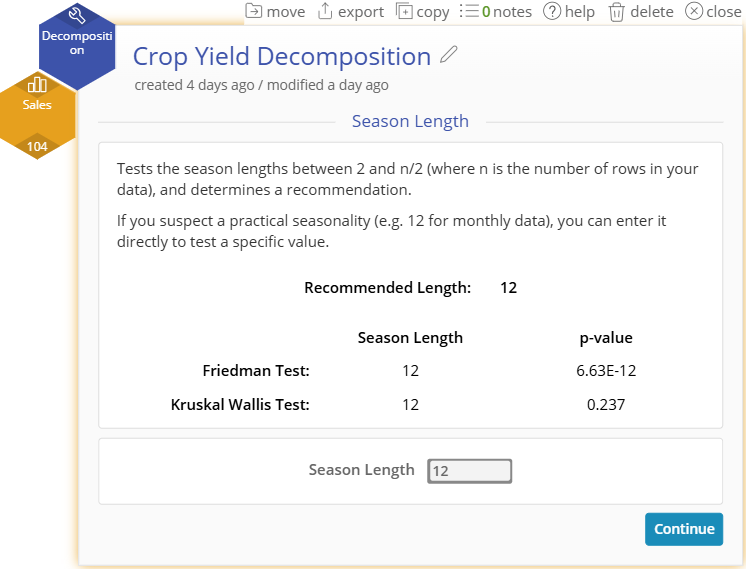Click the move icon in toolbar
Screen dimensions: 746x569
point(253,11)
